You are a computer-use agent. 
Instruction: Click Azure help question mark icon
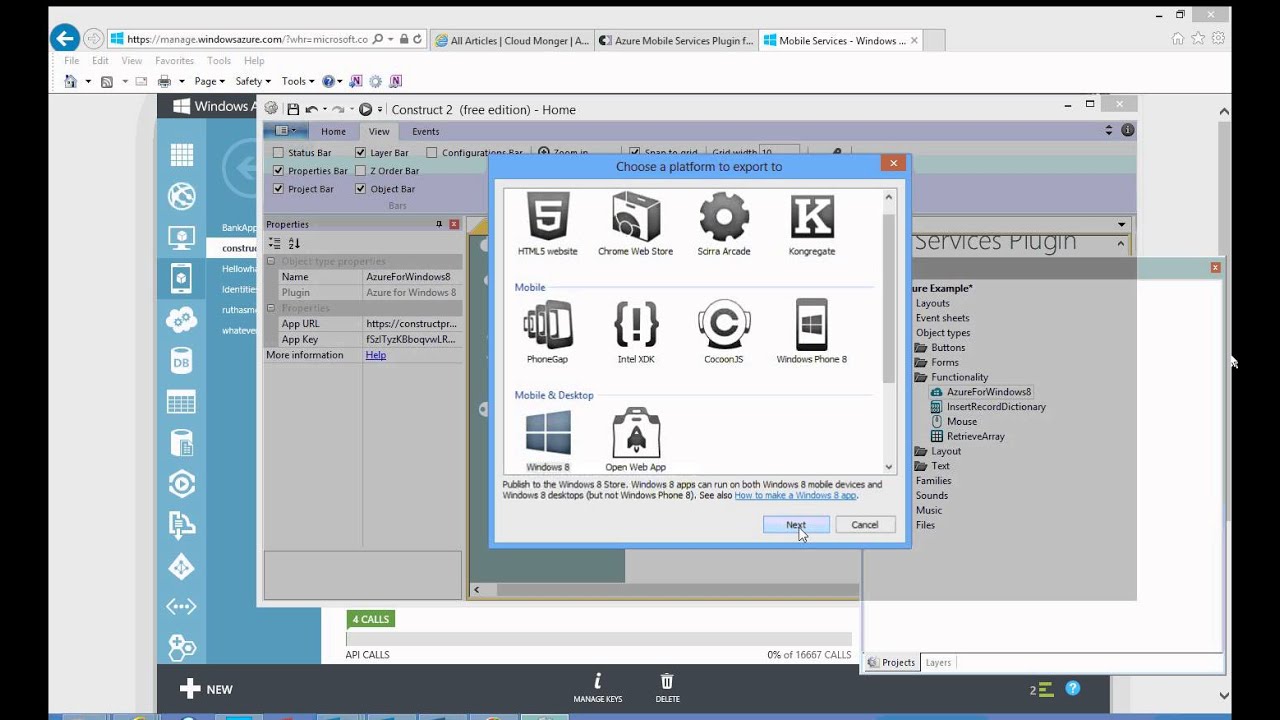[x=1072, y=688]
